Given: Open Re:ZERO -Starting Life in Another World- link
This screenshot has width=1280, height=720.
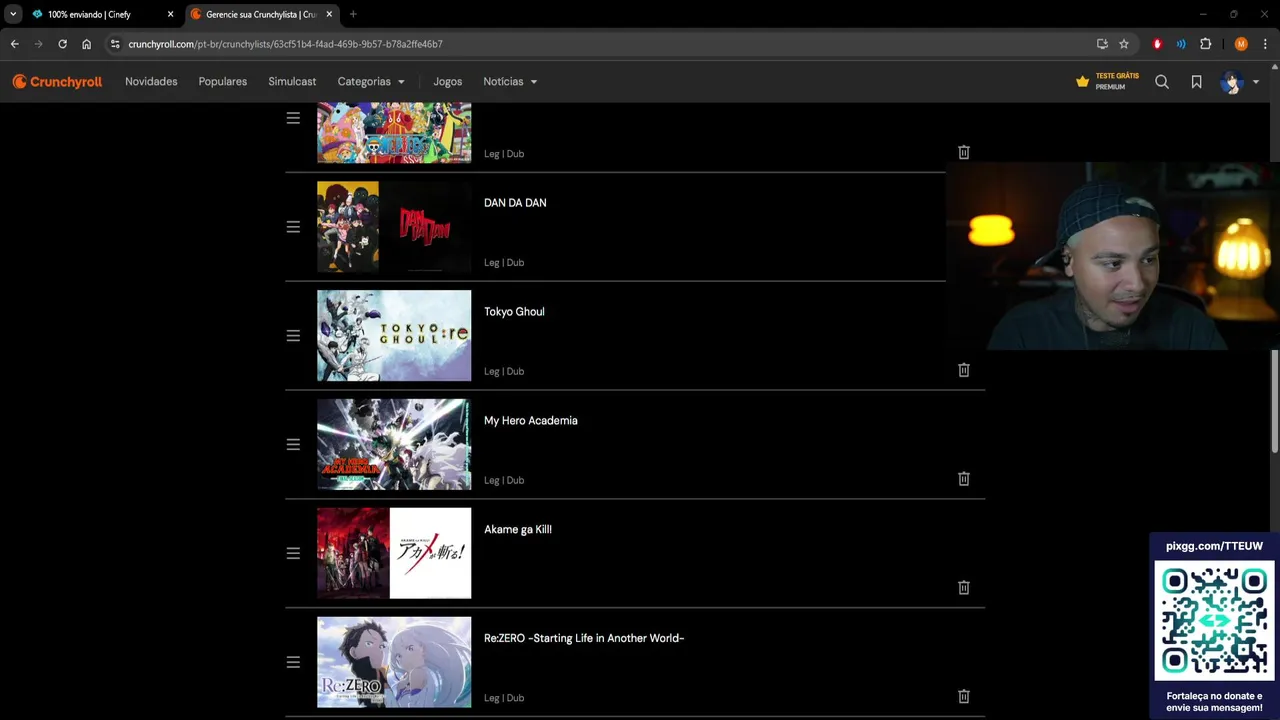Looking at the screenshot, I should point(584,638).
